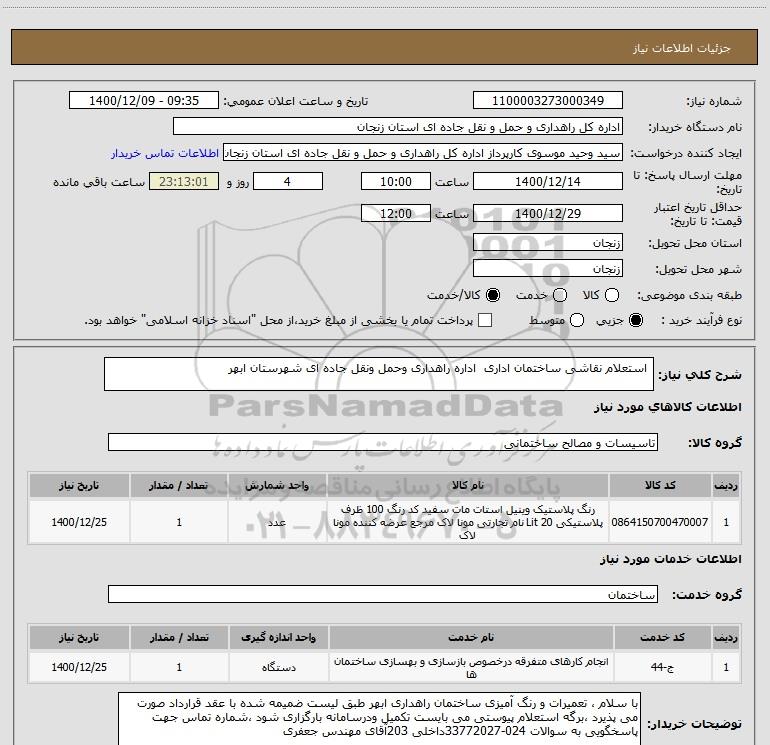Select the کالا radio button
Image resolution: width=770 pixels, height=745 pixels.
click(x=612, y=295)
